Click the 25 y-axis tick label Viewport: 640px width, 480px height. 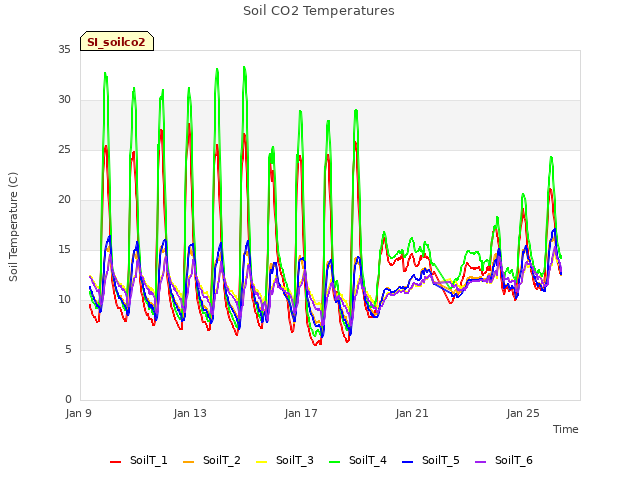[x=64, y=150]
